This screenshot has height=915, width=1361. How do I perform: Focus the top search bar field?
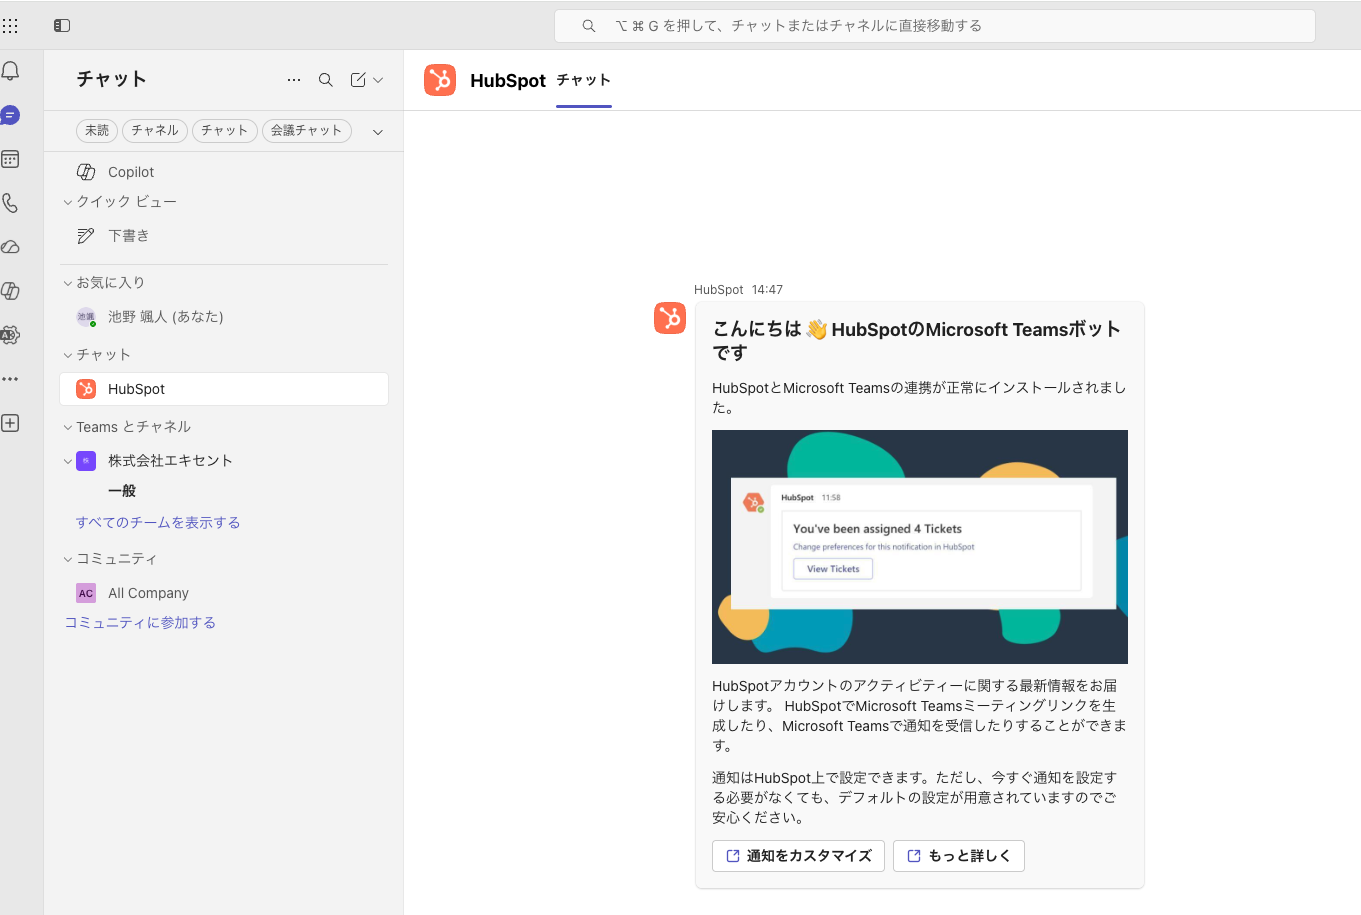pyautogui.click(x=935, y=26)
